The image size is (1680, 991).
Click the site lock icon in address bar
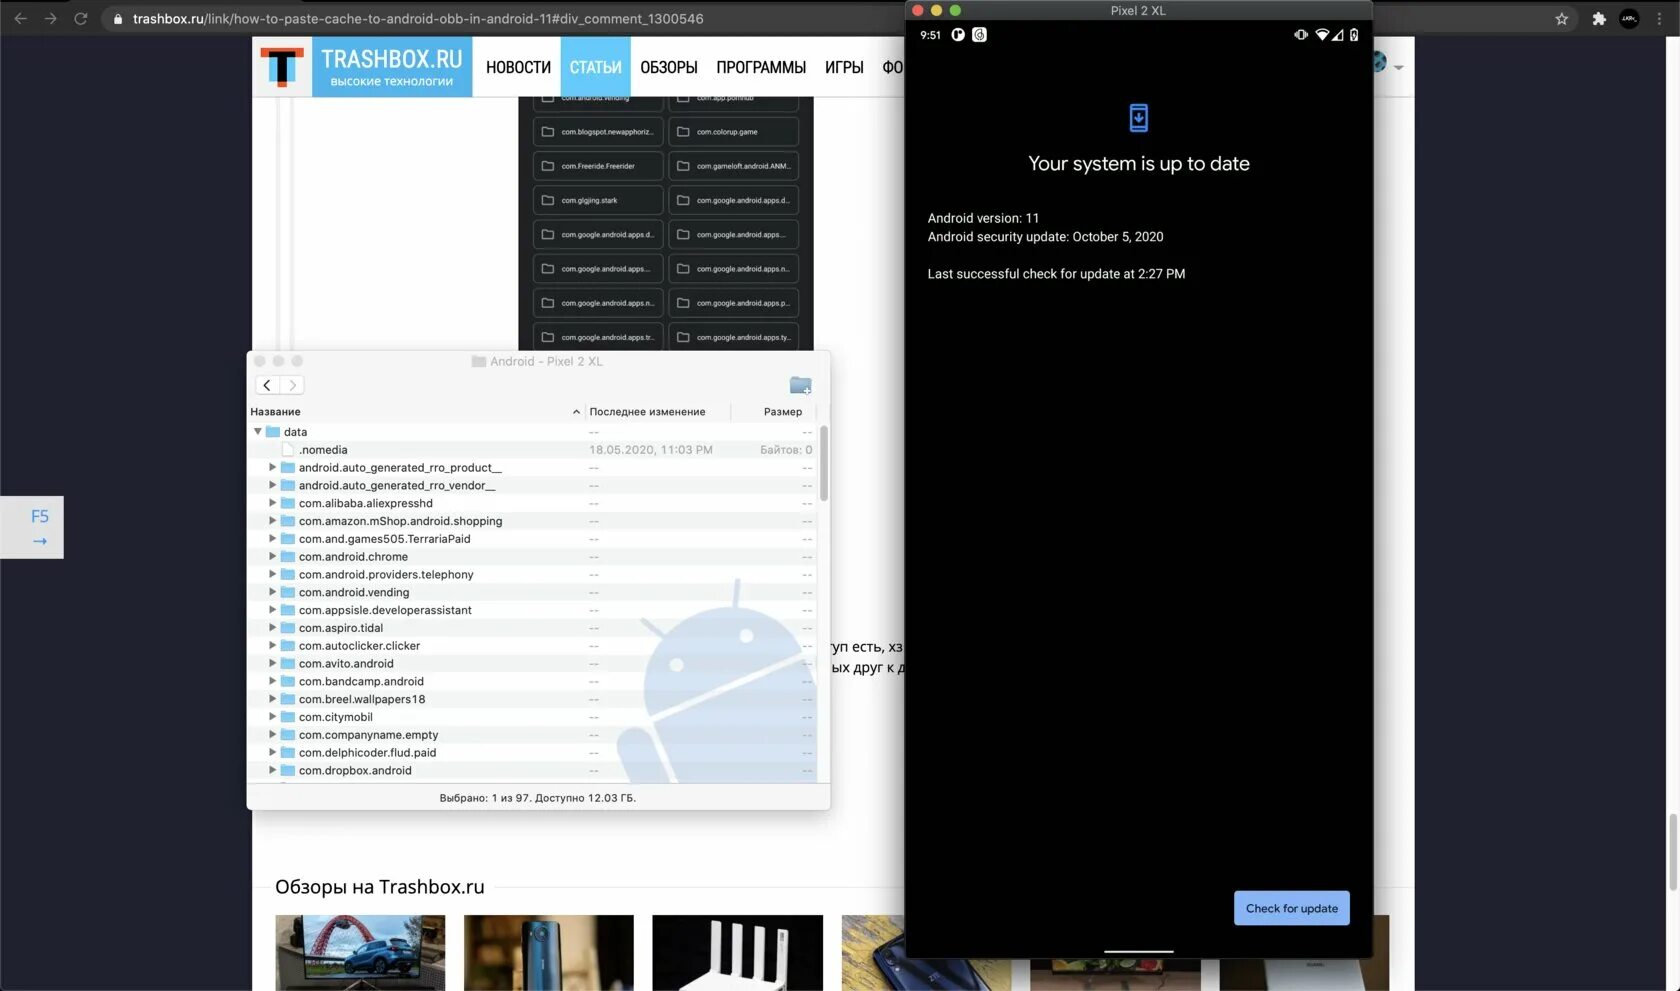[118, 19]
